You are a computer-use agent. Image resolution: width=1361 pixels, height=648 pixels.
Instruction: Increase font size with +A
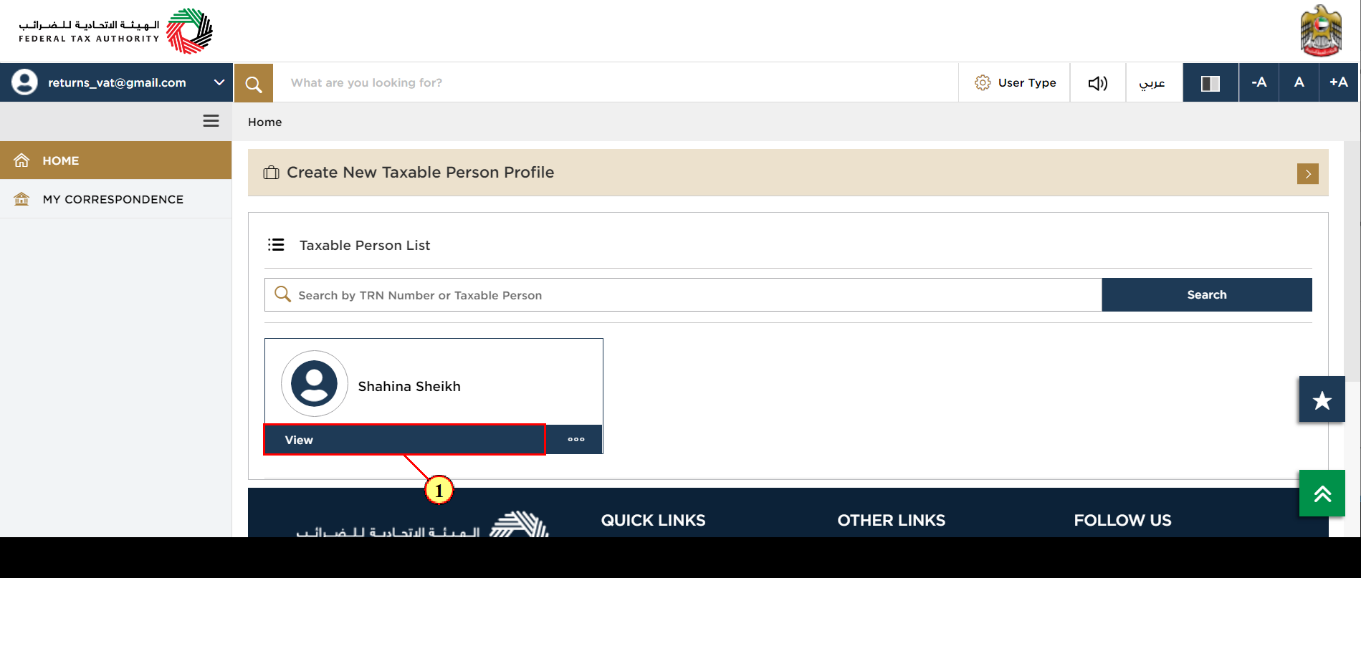(1339, 83)
